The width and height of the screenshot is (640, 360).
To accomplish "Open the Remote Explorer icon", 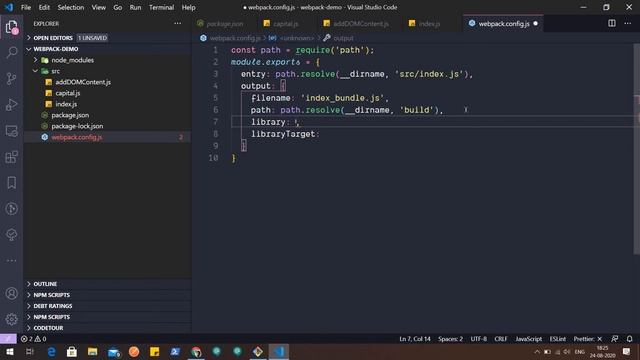I will point(11,131).
